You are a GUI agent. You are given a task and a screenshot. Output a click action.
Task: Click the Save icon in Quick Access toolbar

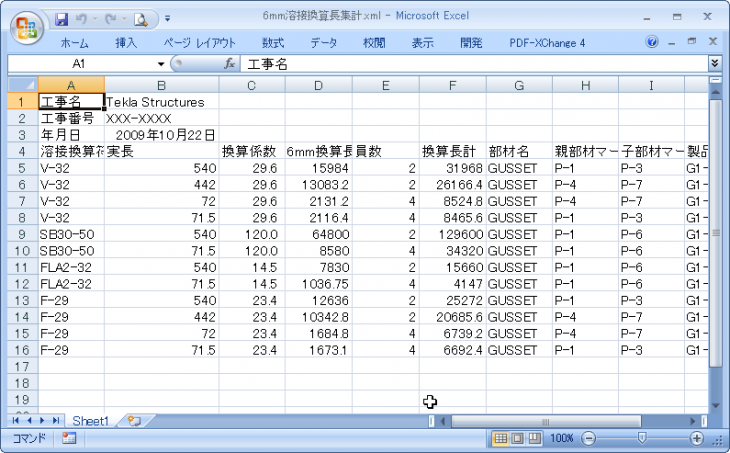point(62,18)
